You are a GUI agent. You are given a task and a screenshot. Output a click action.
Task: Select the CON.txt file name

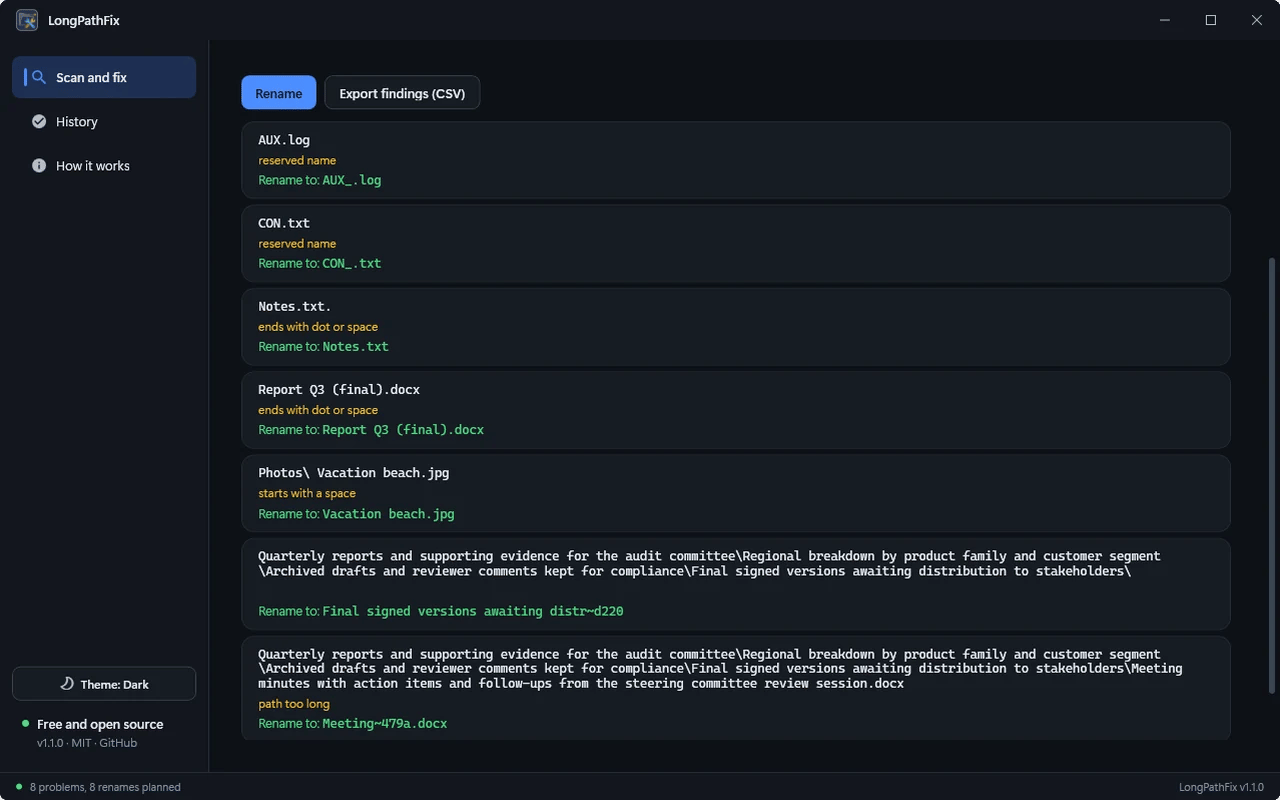click(284, 223)
